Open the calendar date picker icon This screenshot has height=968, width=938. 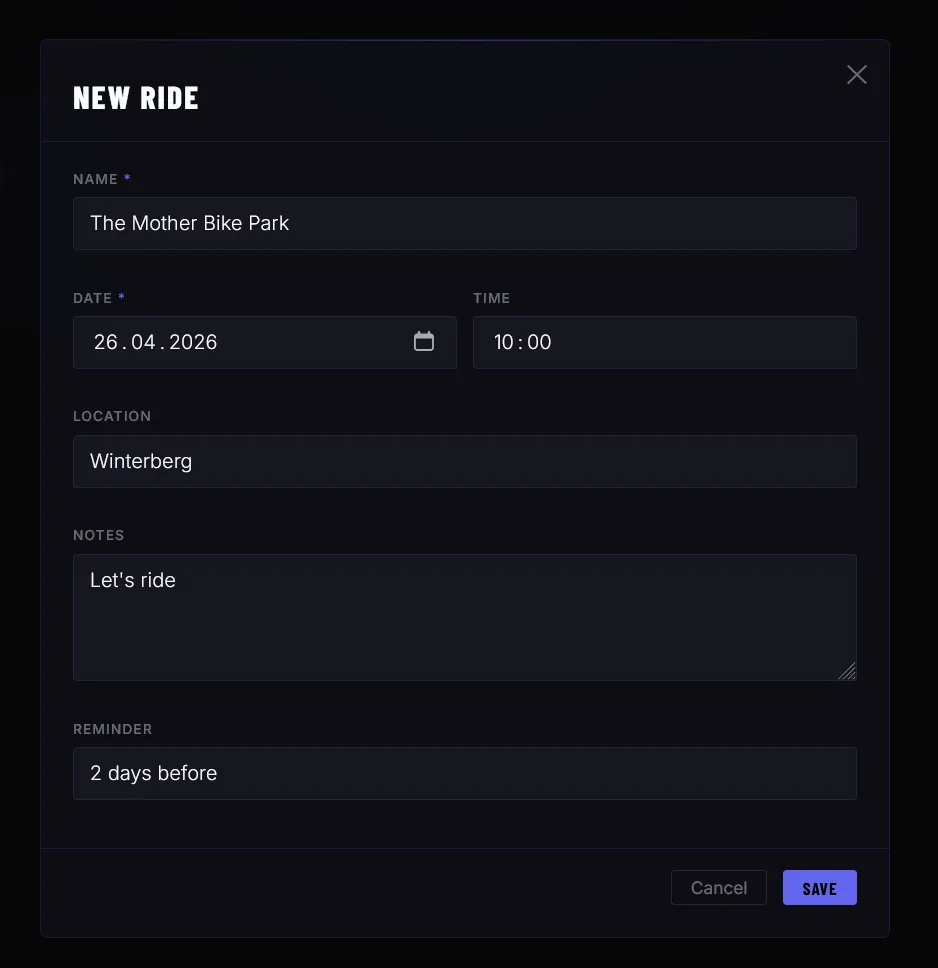[424, 342]
